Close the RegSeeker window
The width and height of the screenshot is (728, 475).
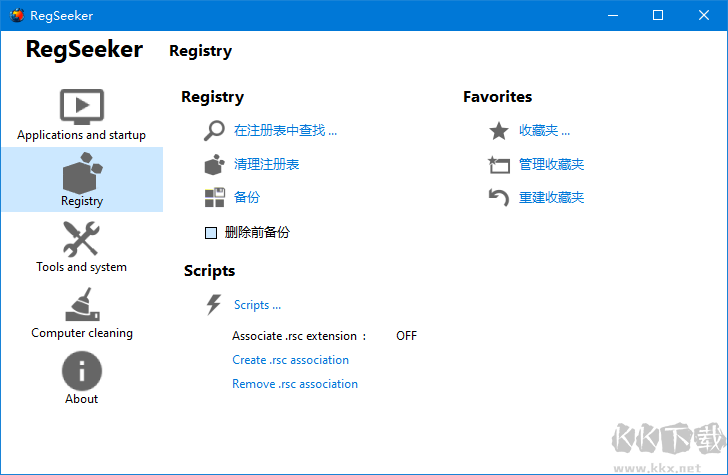704,15
